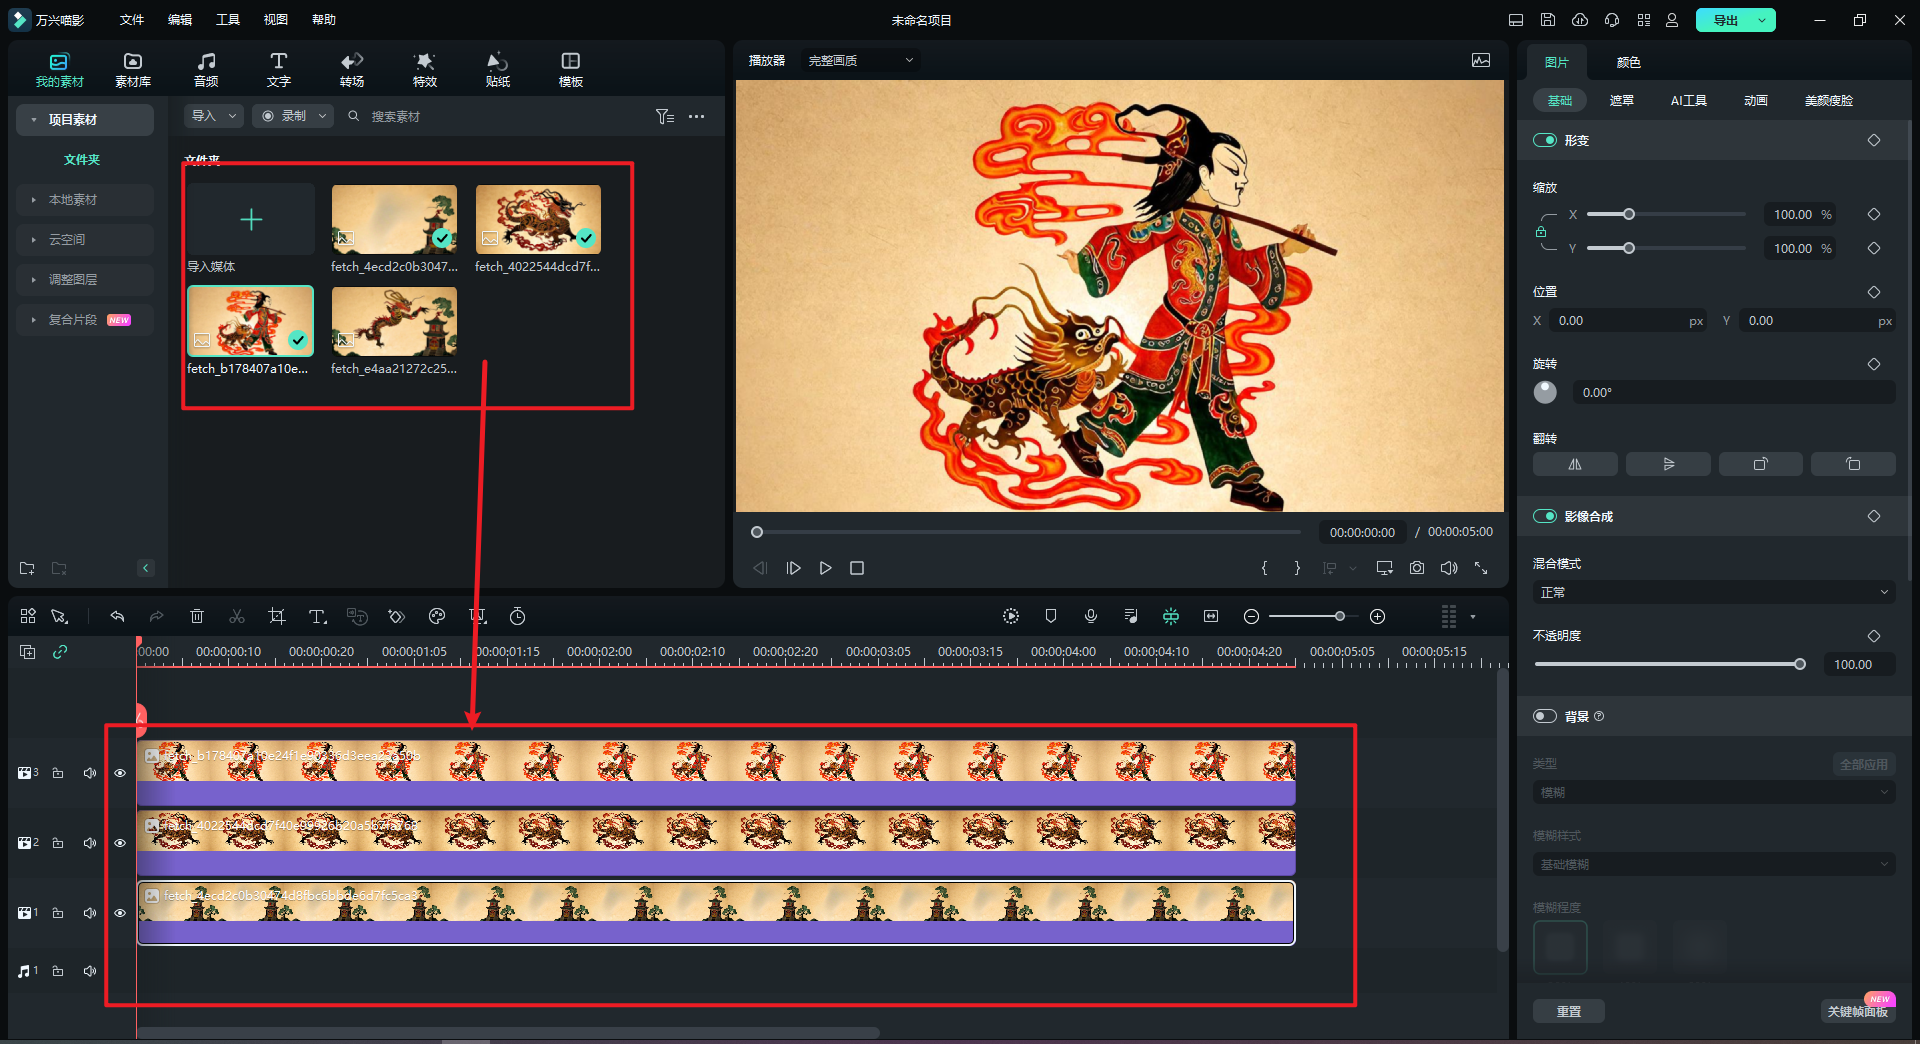Image resolution: width=1920 pixels, height=1044 pixels.
Task: Enable the 背景 background switch
Action: (x=1545, y=716)
